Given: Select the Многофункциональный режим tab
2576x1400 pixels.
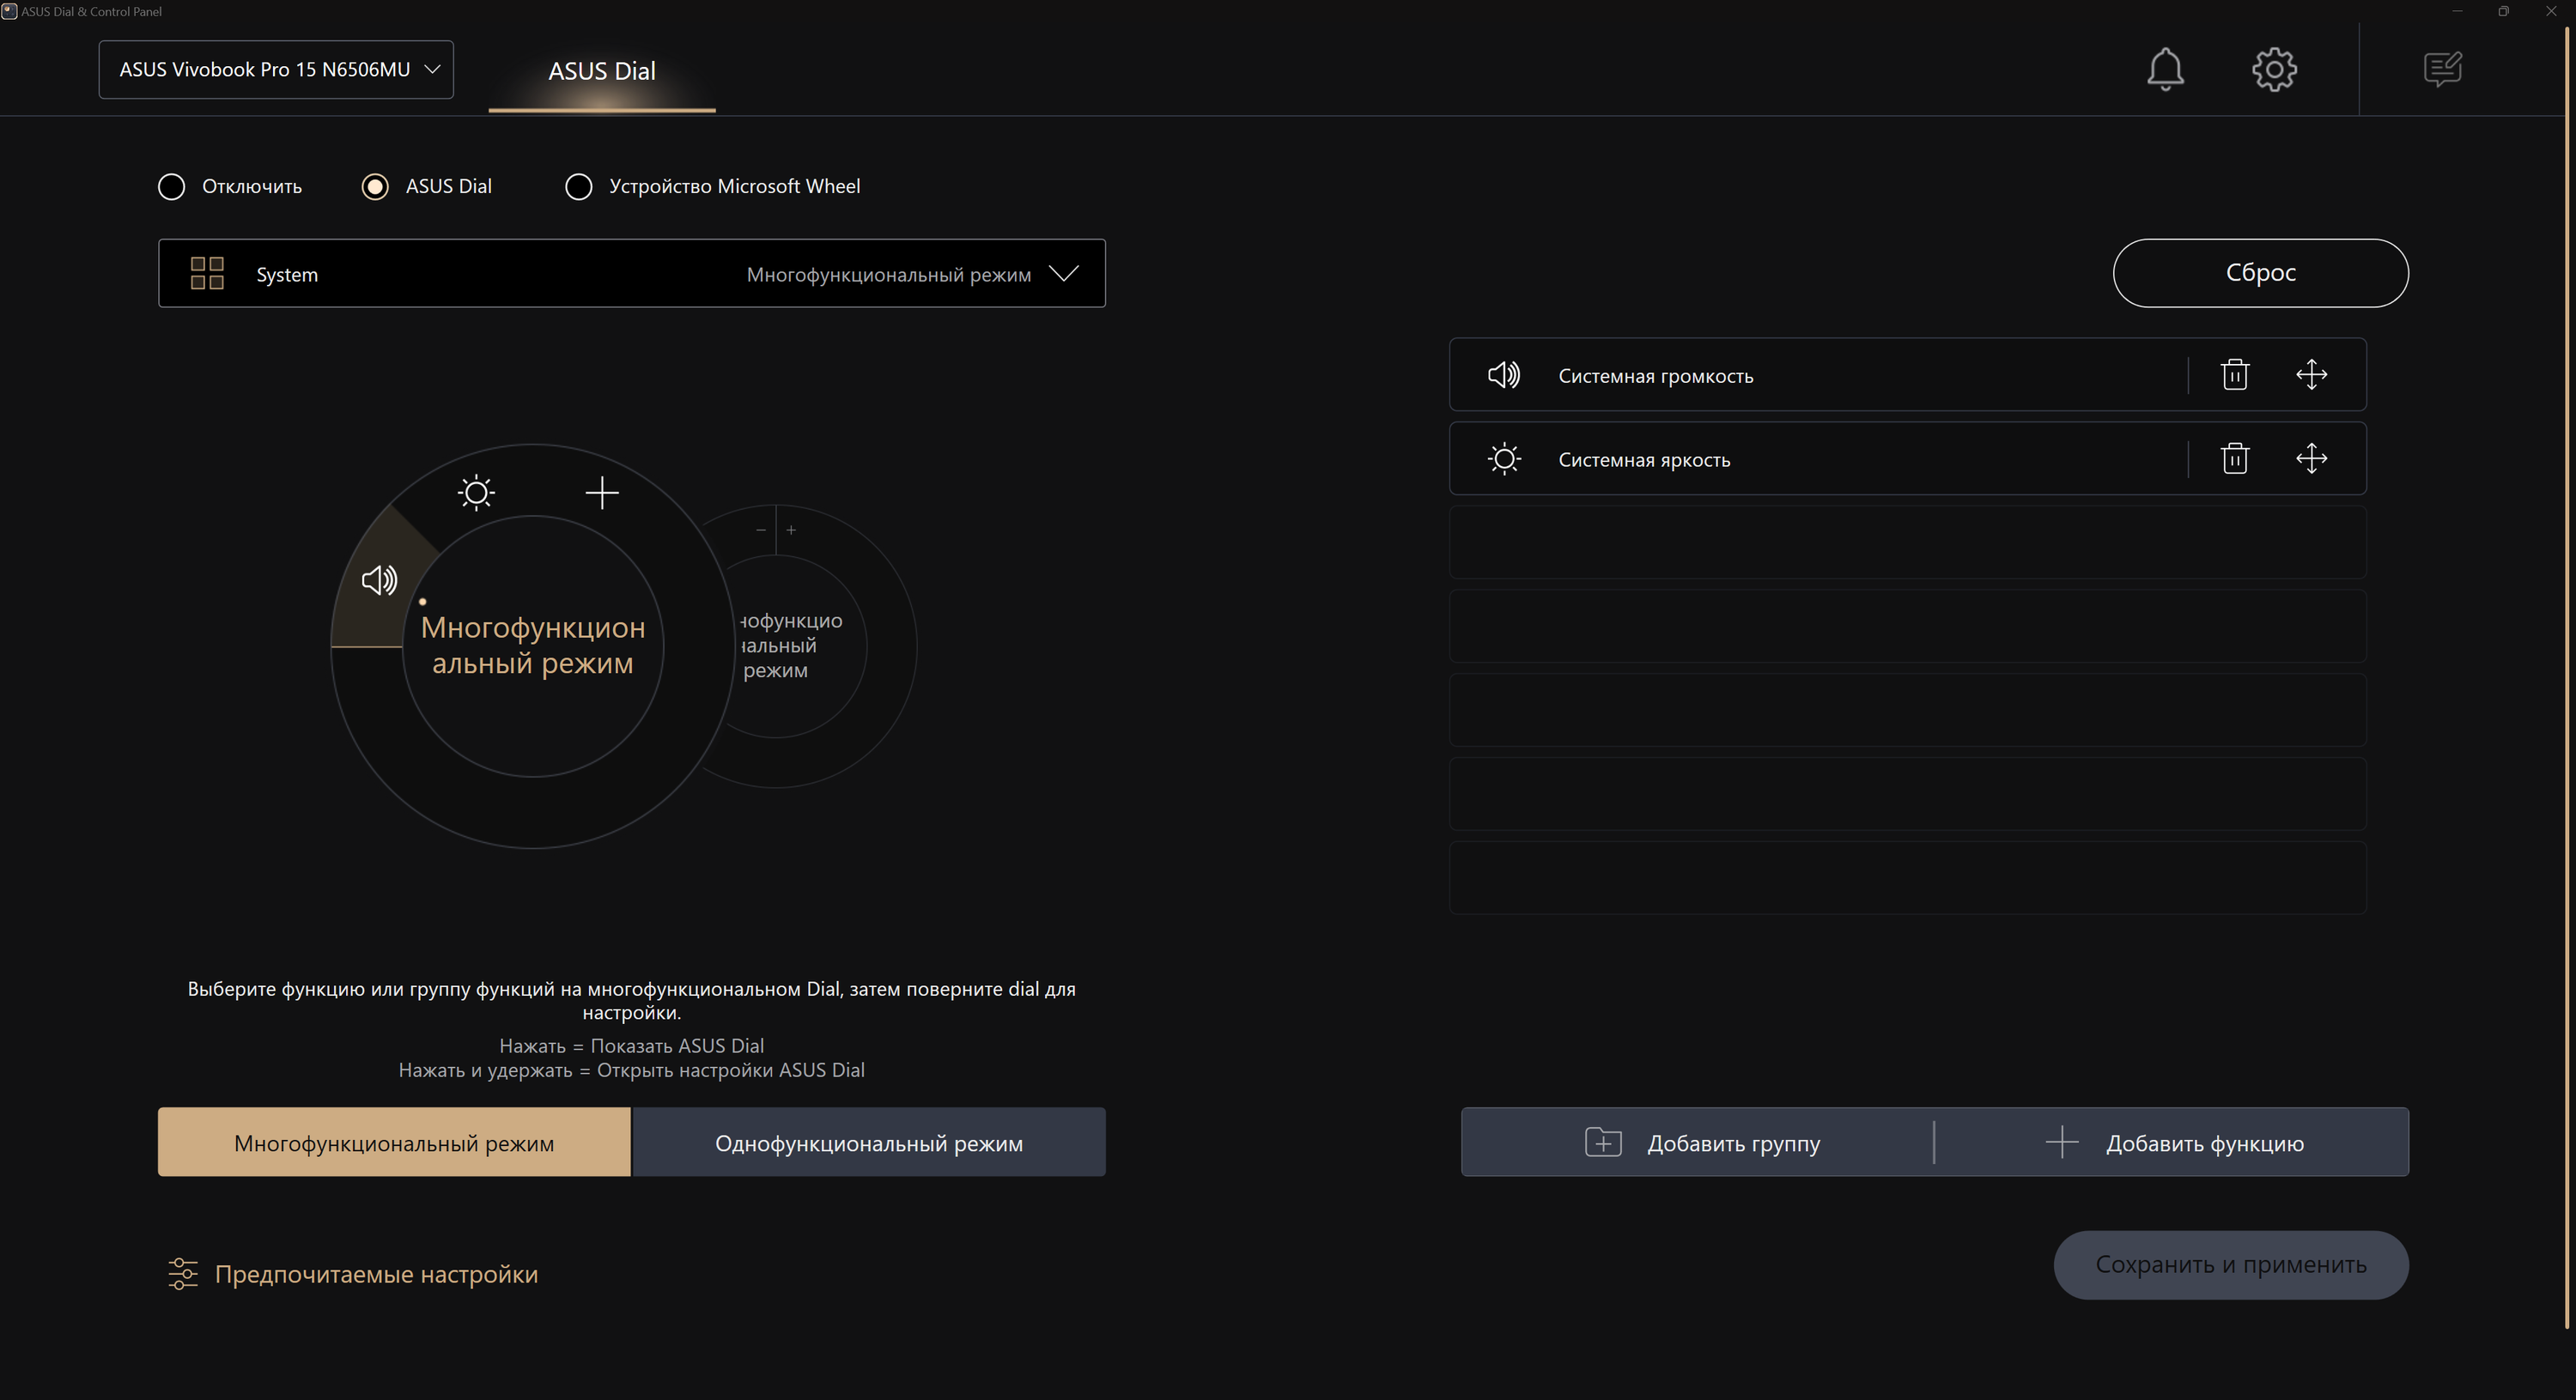Looking at the screenshot, I should click(394, 1142).
